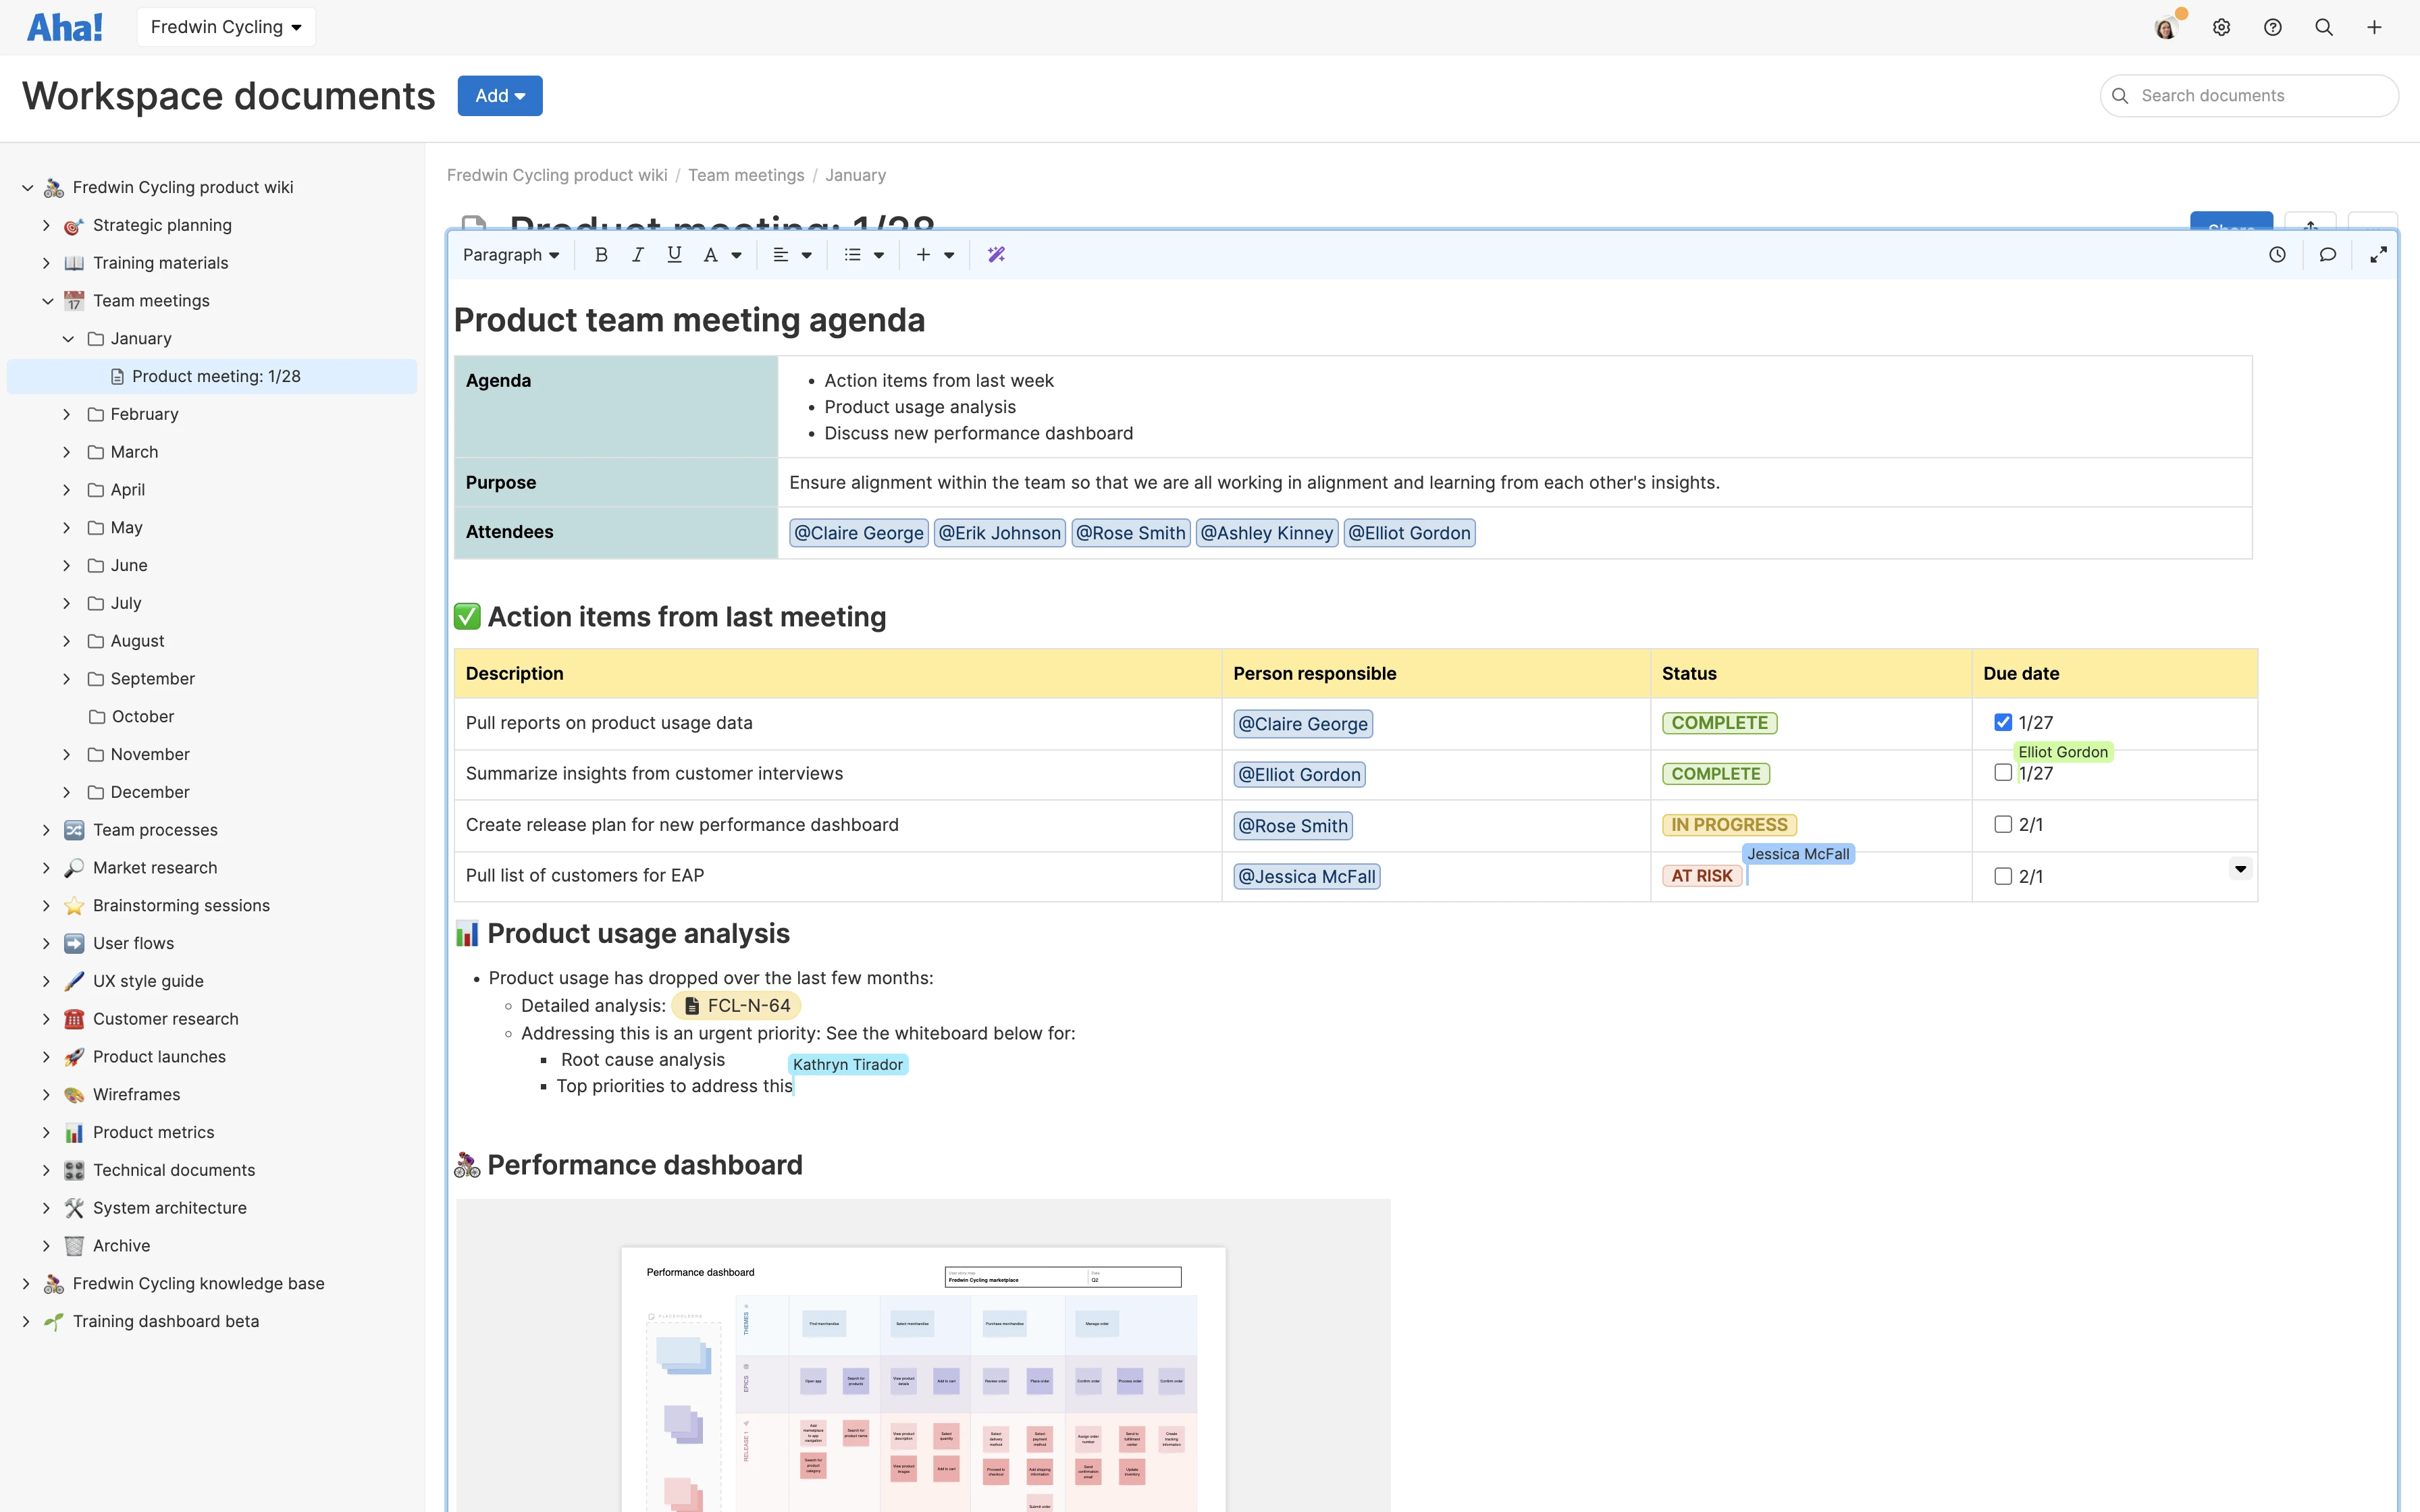
Task: Apply italic formatting to text
Action: pyautogui.click(x=638, y=254)
